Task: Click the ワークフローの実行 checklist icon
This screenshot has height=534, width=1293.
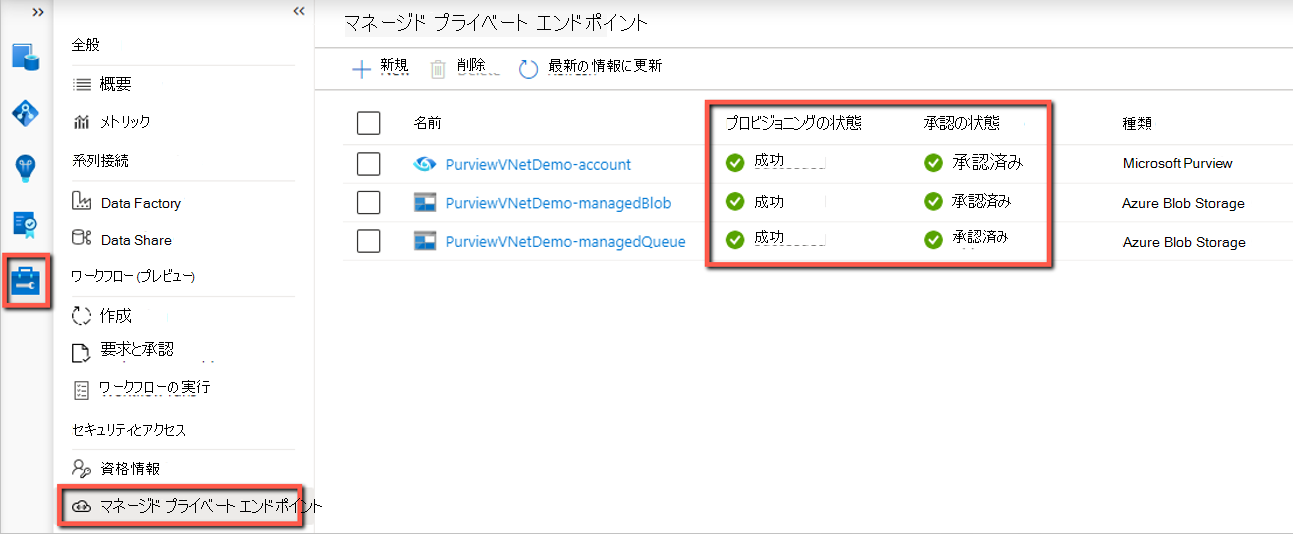Action: (82, 388)
